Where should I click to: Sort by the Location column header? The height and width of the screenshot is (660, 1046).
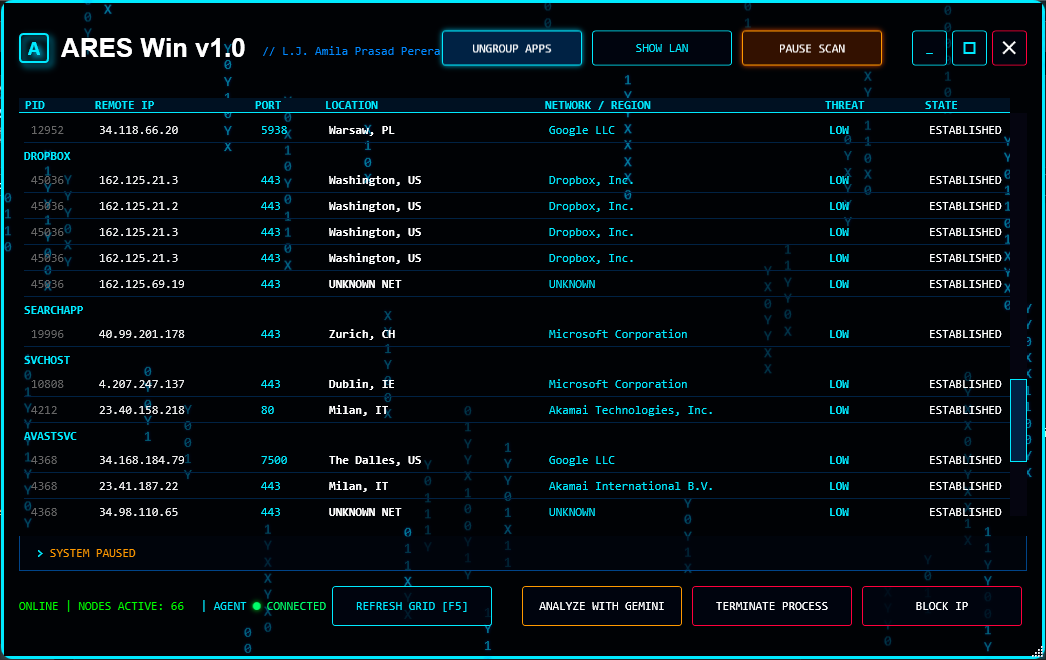point(352,105)
